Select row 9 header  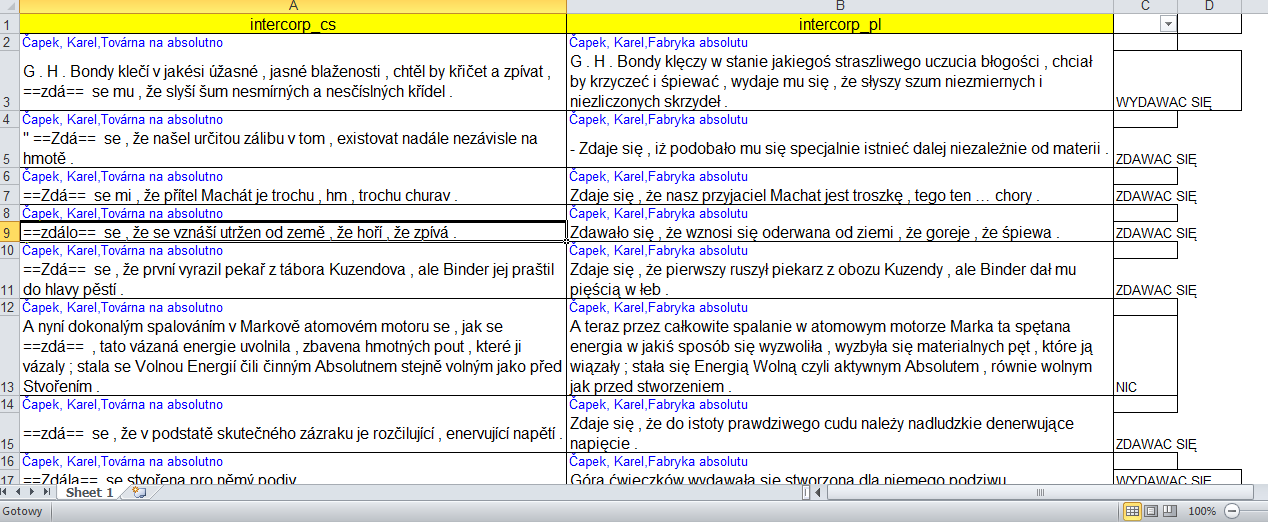pyautogui.click(x=9, y=232)
